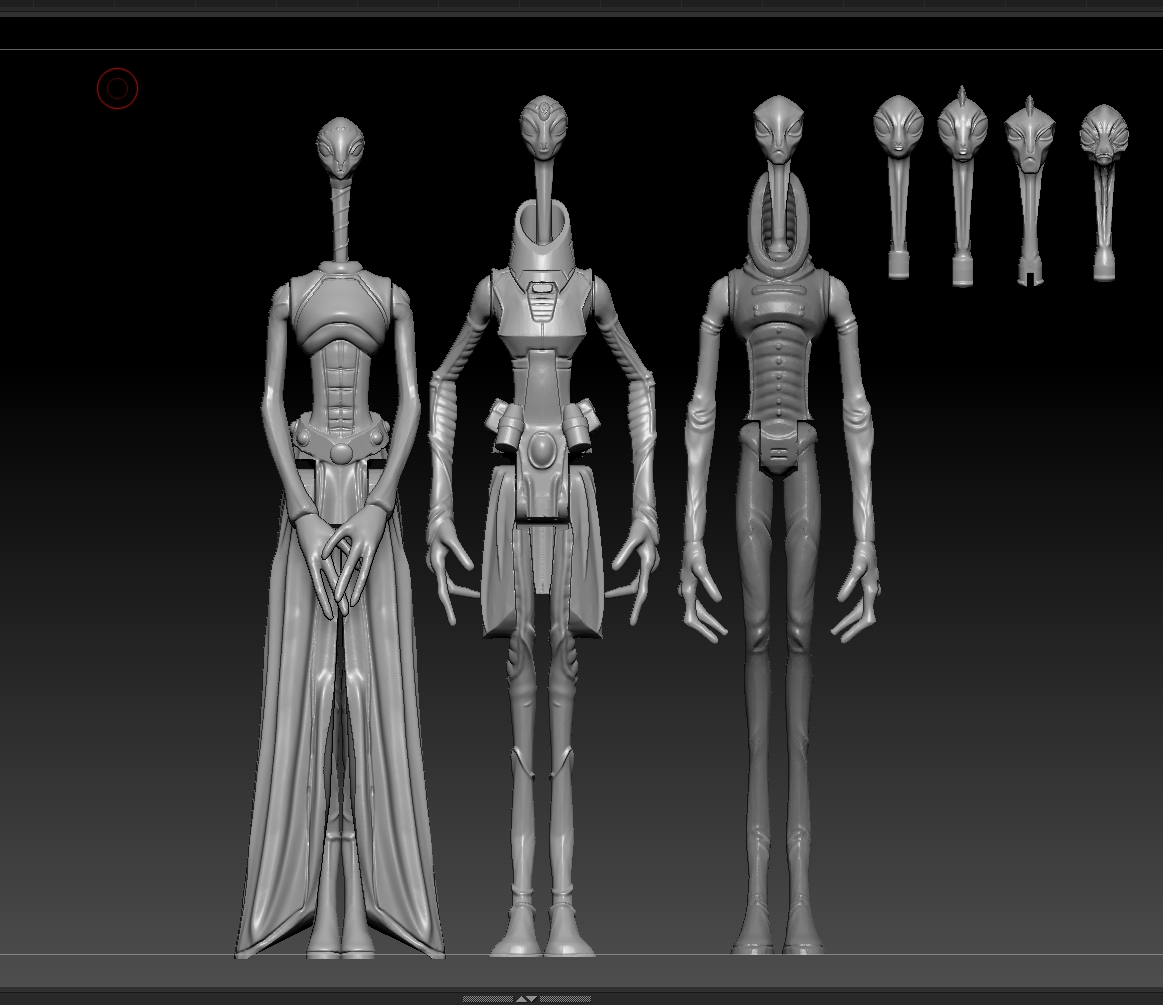Screen dimensions: 1163x1005
Task: Click the dotted grip right of the divider arrows
Action: pyautogui.click(x=565, y=999)
